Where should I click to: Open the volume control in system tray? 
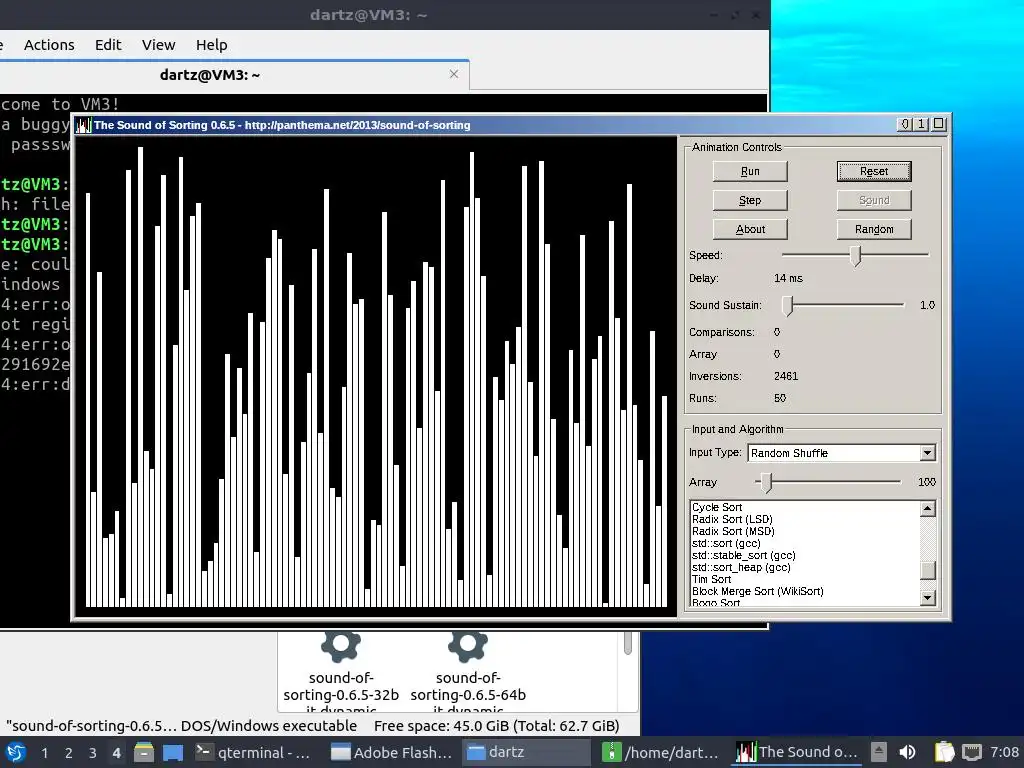tap(908, 752)
